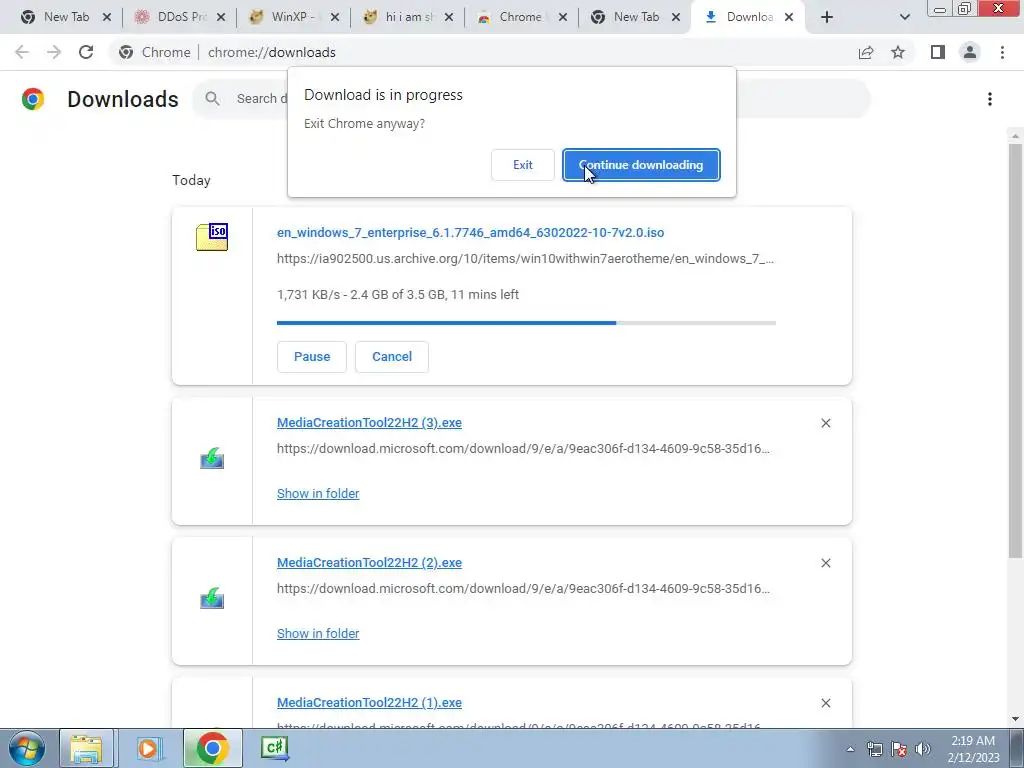Open Windows Explorer from the taskbar
This screenshot has height=768, width=1024.
point(86,748)
